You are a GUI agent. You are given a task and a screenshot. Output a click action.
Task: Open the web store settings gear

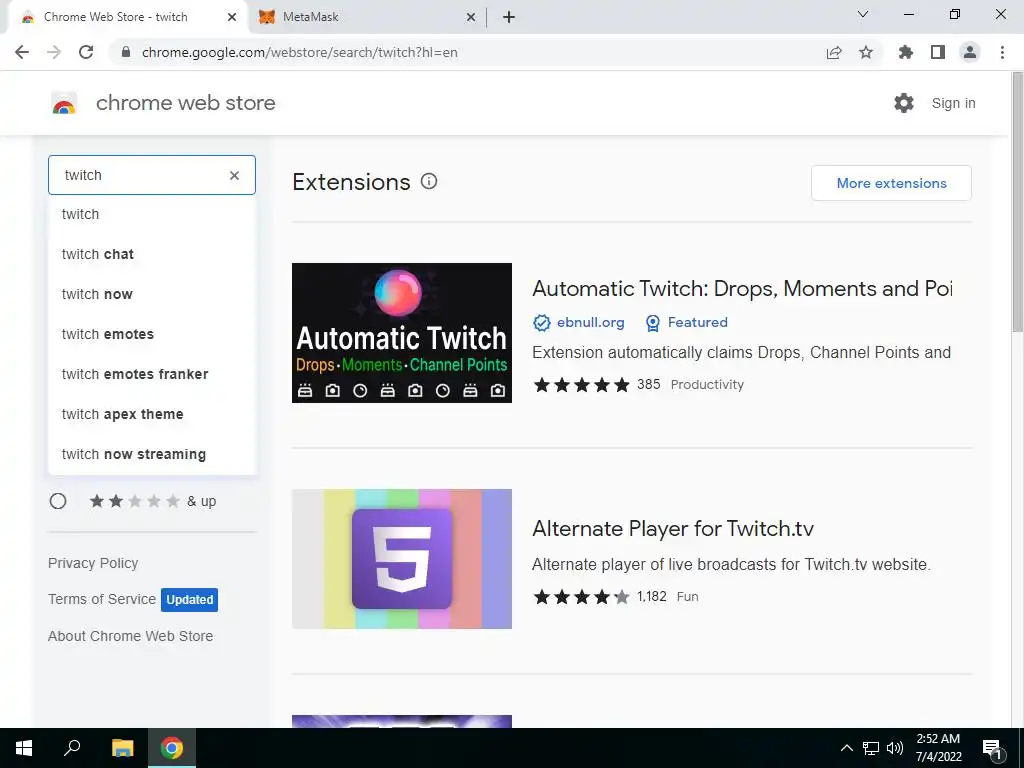904,103
